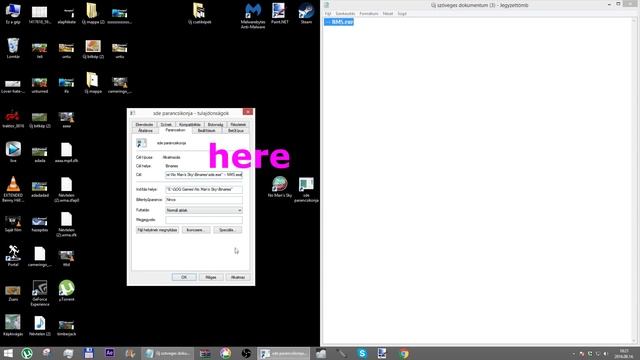
Task: Click Fájl helyének megnyitása button
Action: [x=157, y=230]
